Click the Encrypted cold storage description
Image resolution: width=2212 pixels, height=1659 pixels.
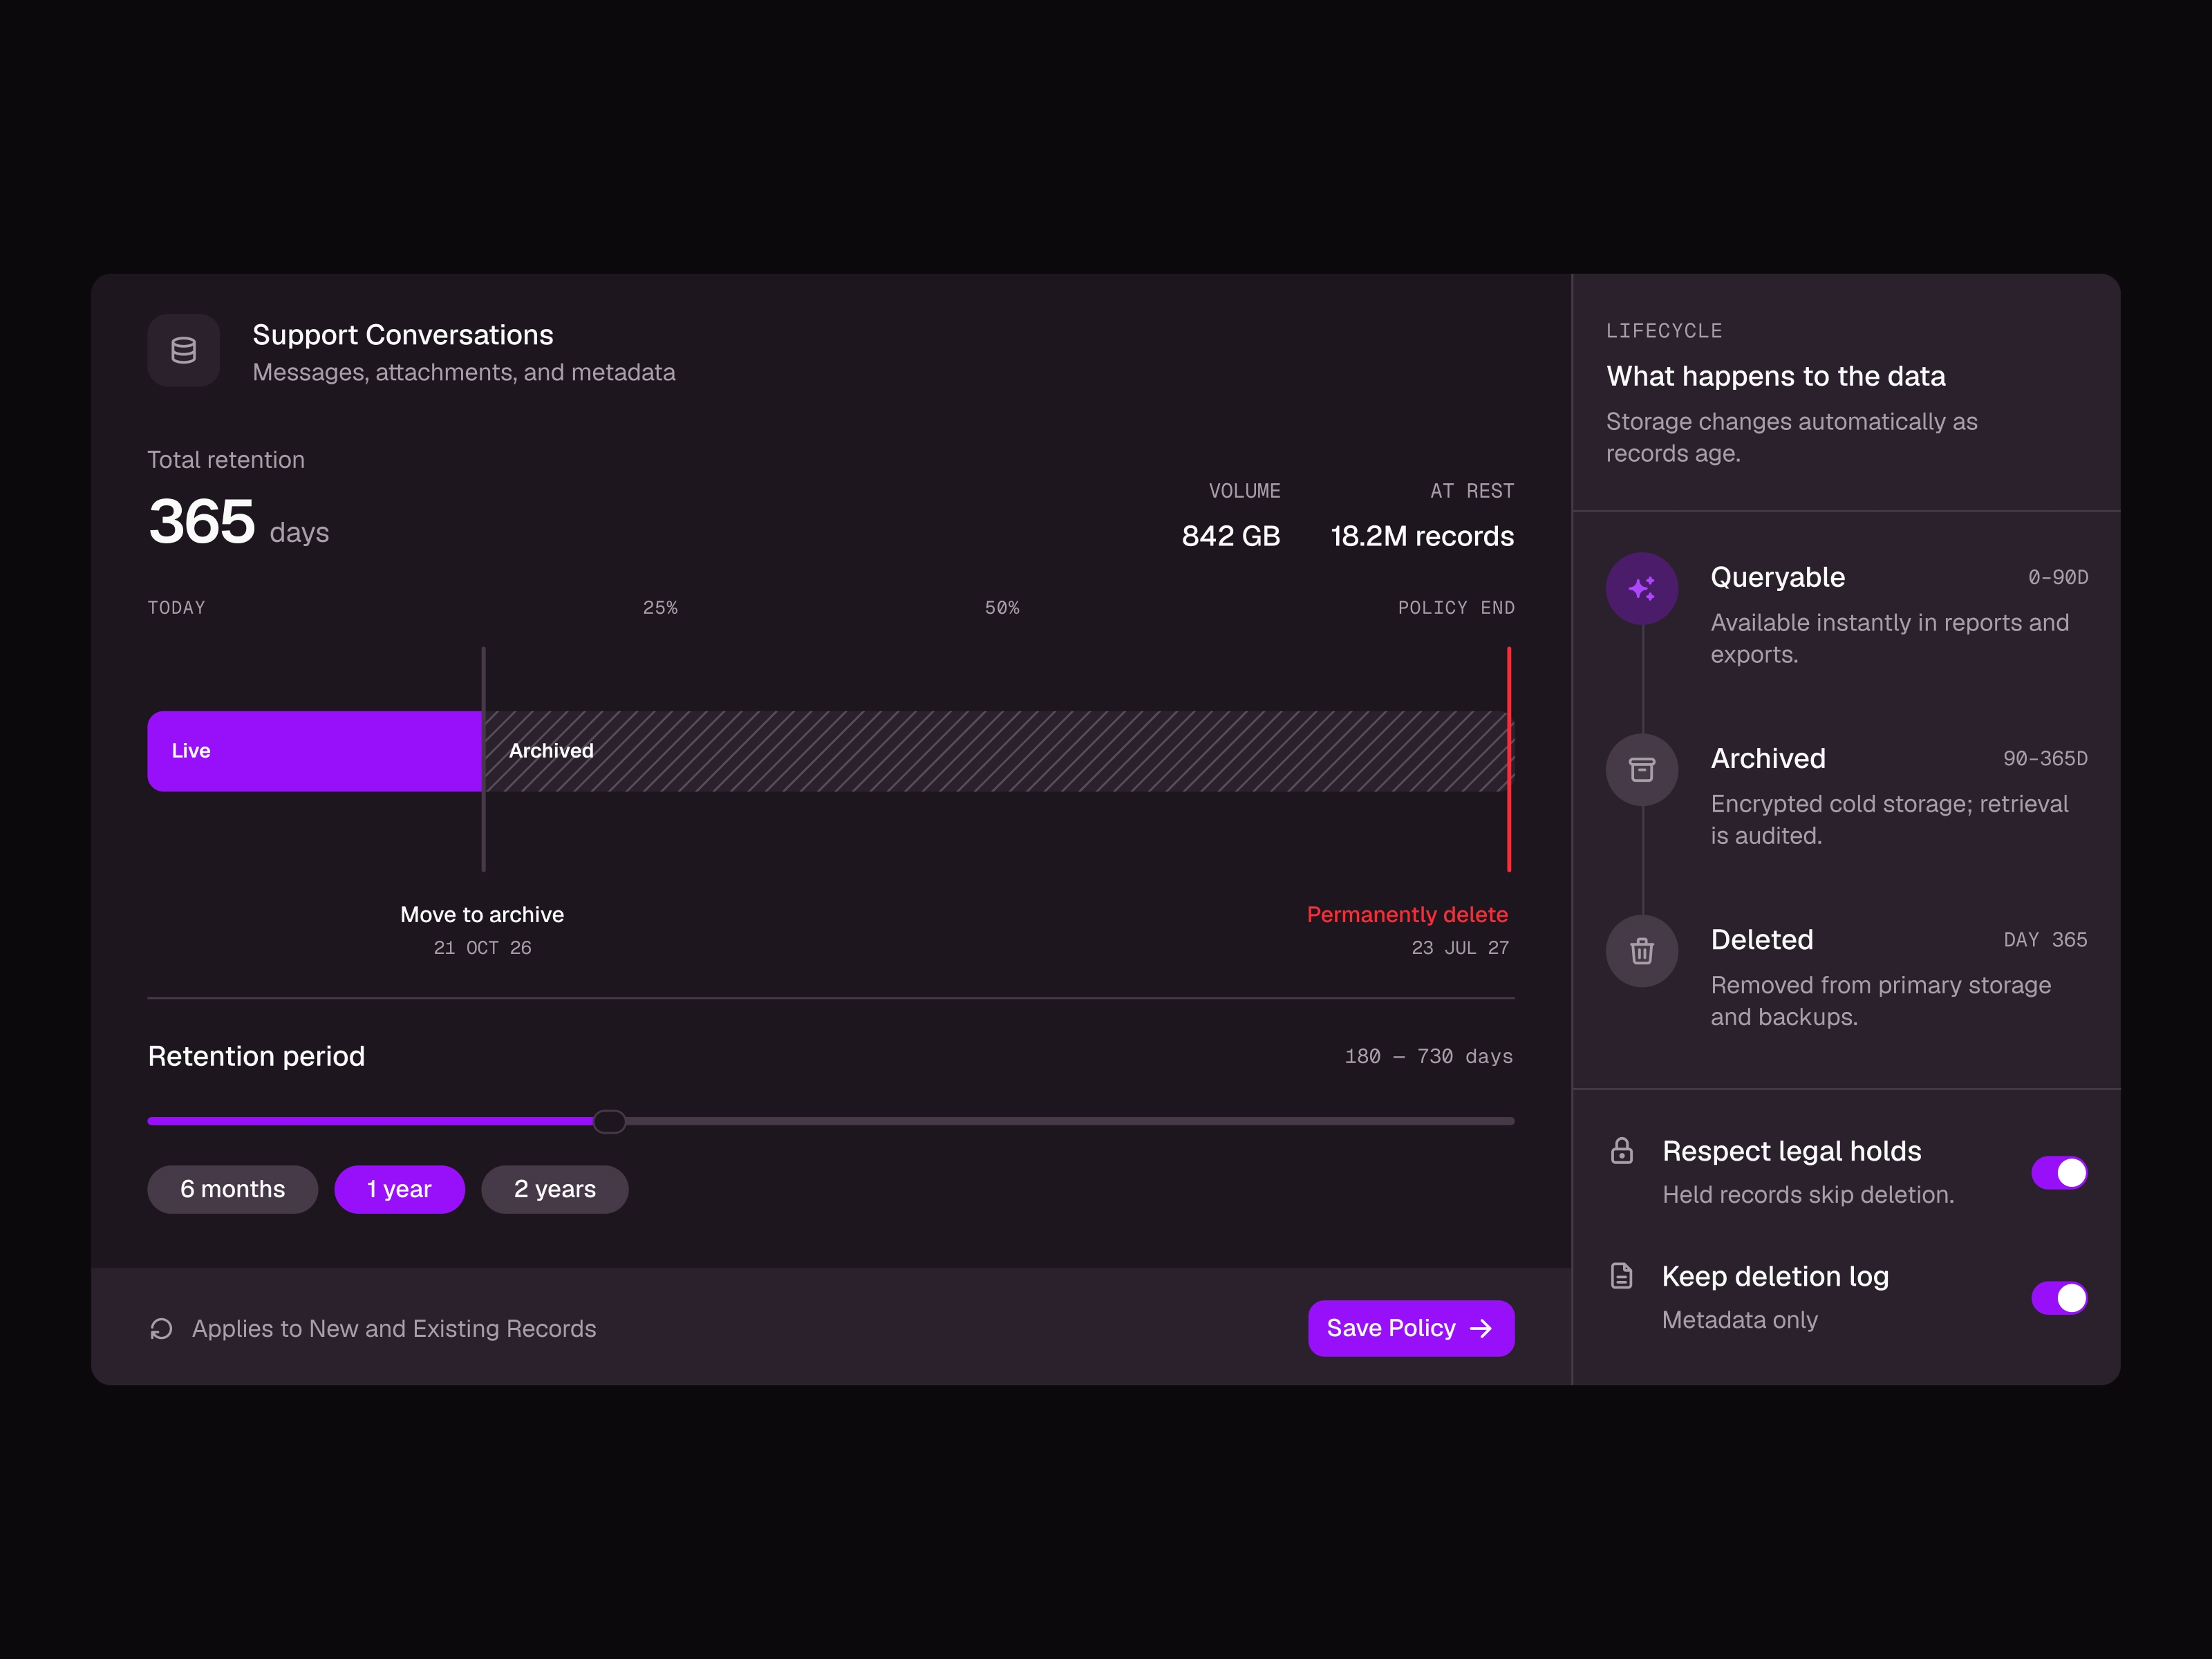click(x=1889, y=819)
